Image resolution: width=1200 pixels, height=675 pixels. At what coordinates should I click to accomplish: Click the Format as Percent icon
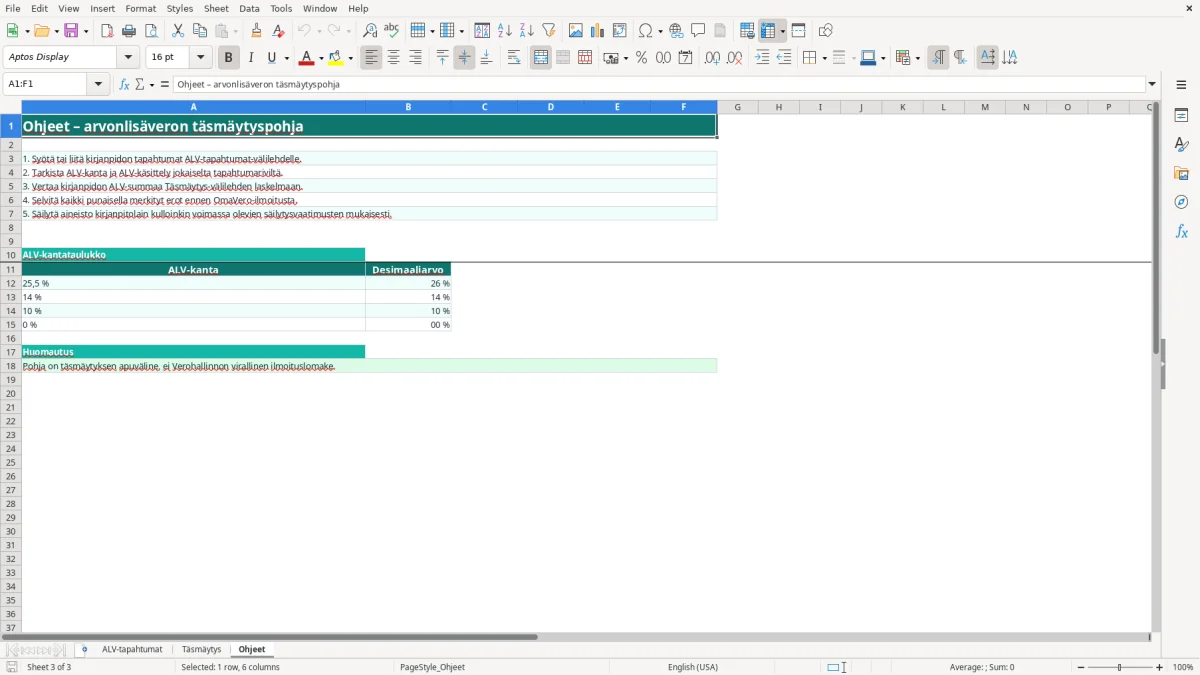(641, 58)
